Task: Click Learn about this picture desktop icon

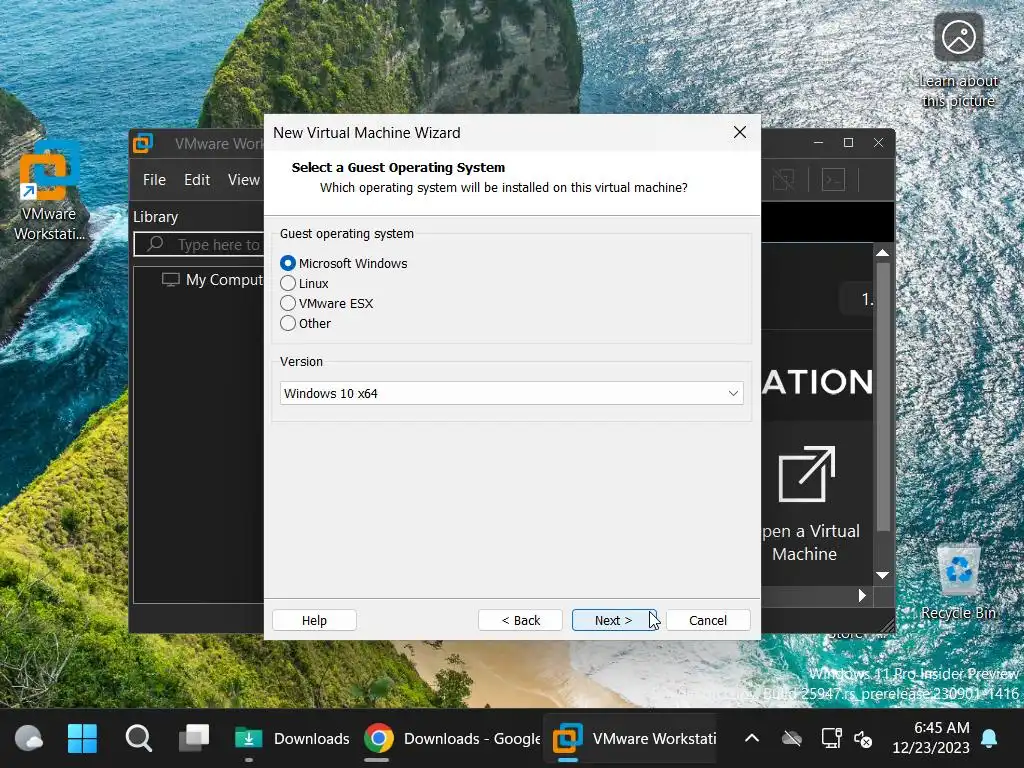Action: tap(958, 61)
